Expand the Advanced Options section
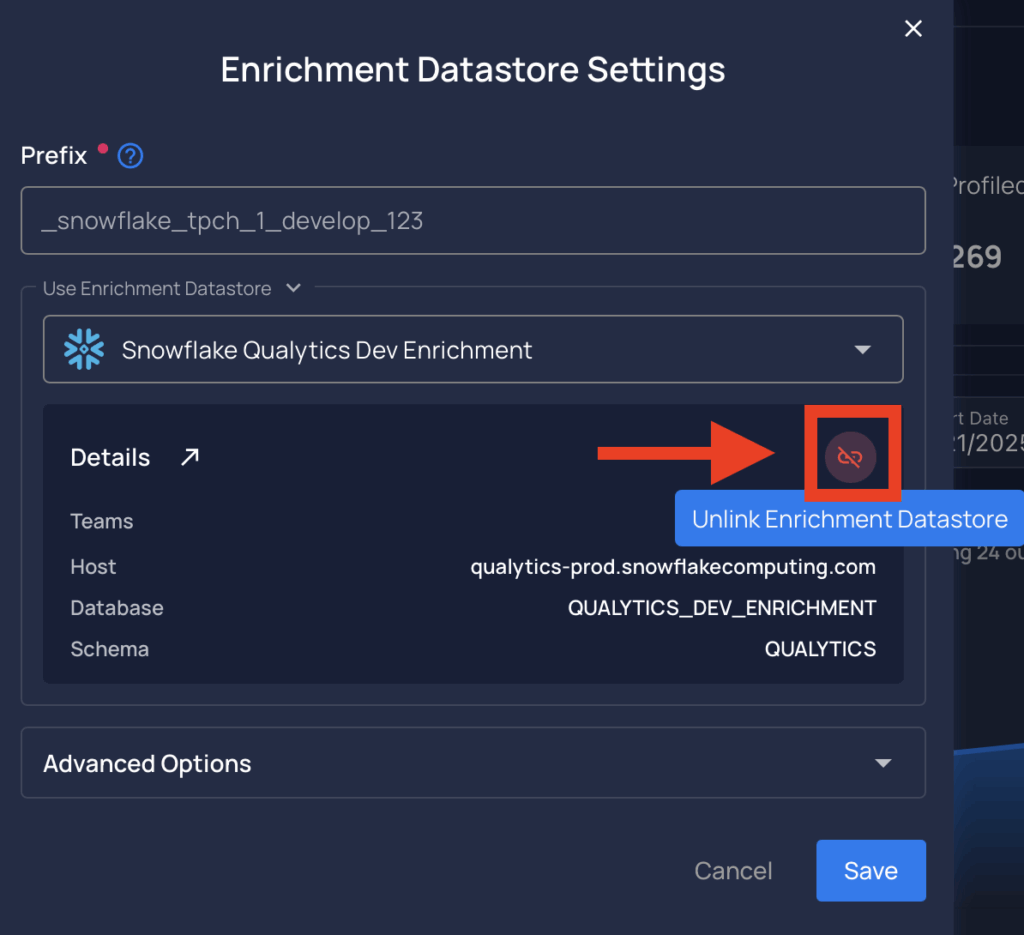The height and width of the screenshot is (935, 1024). [x=473, y=763]
